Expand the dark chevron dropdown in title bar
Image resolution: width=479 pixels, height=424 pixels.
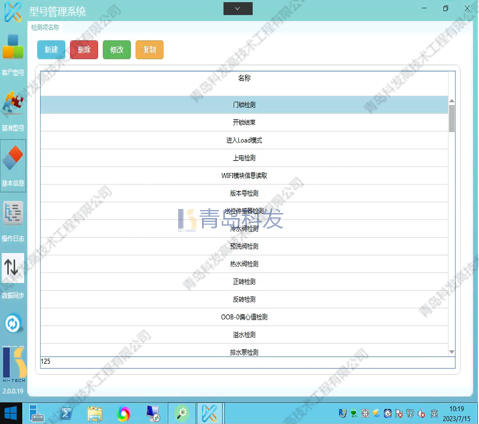[x=238, y=9]
